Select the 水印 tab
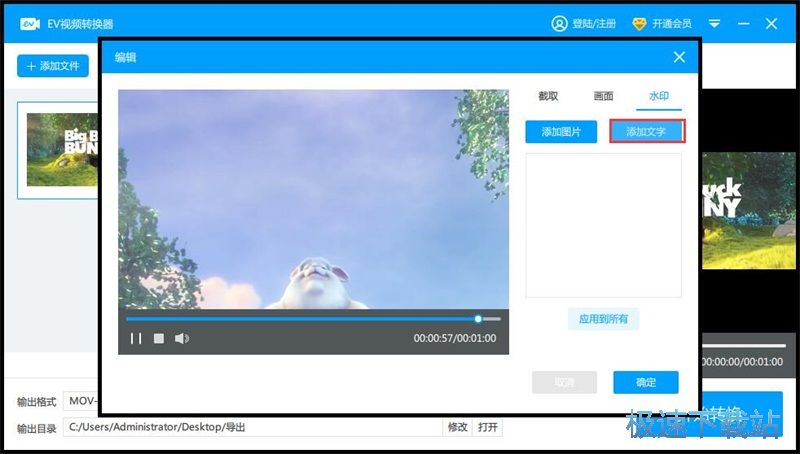 click(x=659, y=96)
